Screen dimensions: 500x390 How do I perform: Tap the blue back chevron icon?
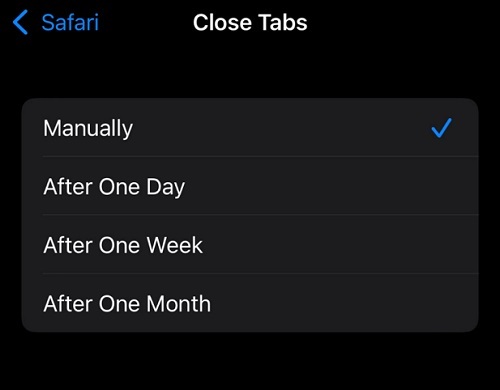(20, 22)
